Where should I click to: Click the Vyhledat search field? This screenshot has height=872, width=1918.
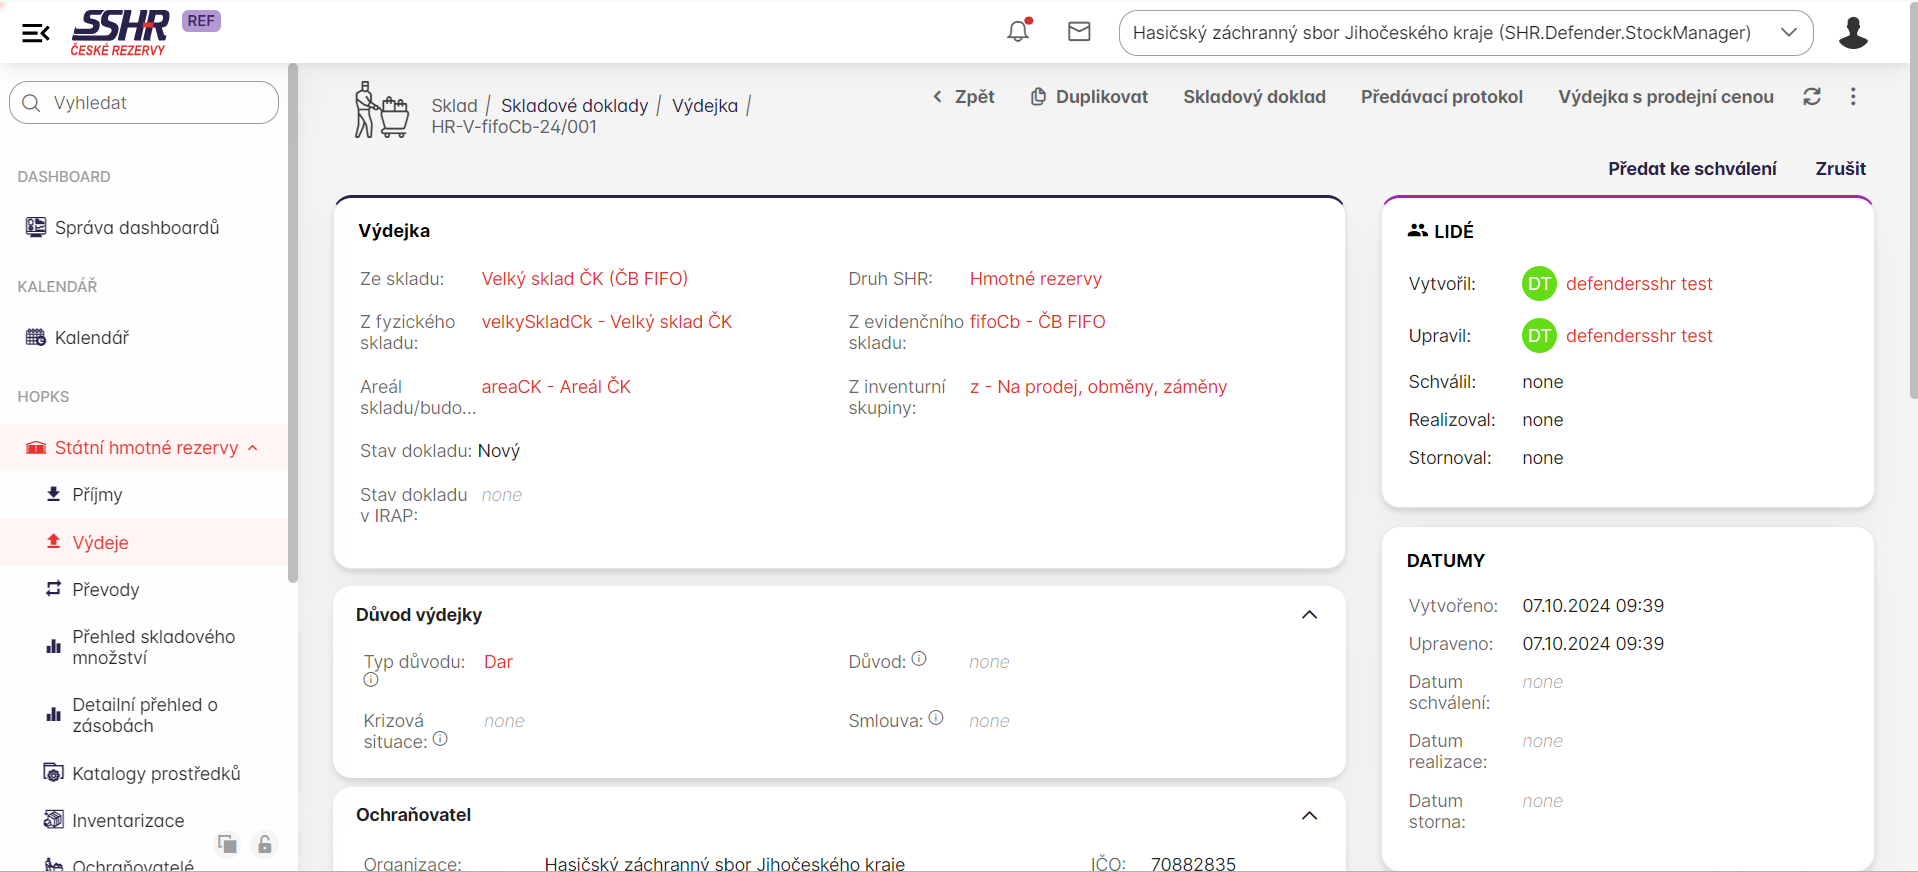144,103
